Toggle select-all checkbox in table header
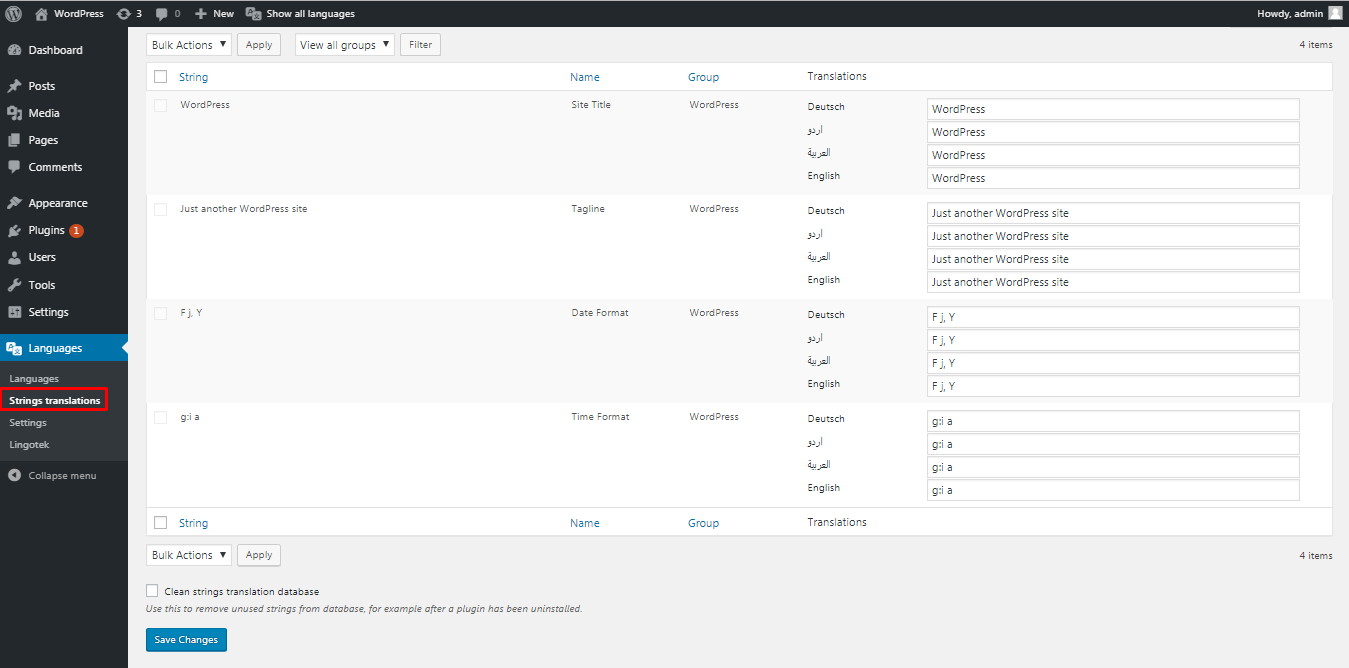Screen dimensions: 1349x668 (x=160, y=76)
